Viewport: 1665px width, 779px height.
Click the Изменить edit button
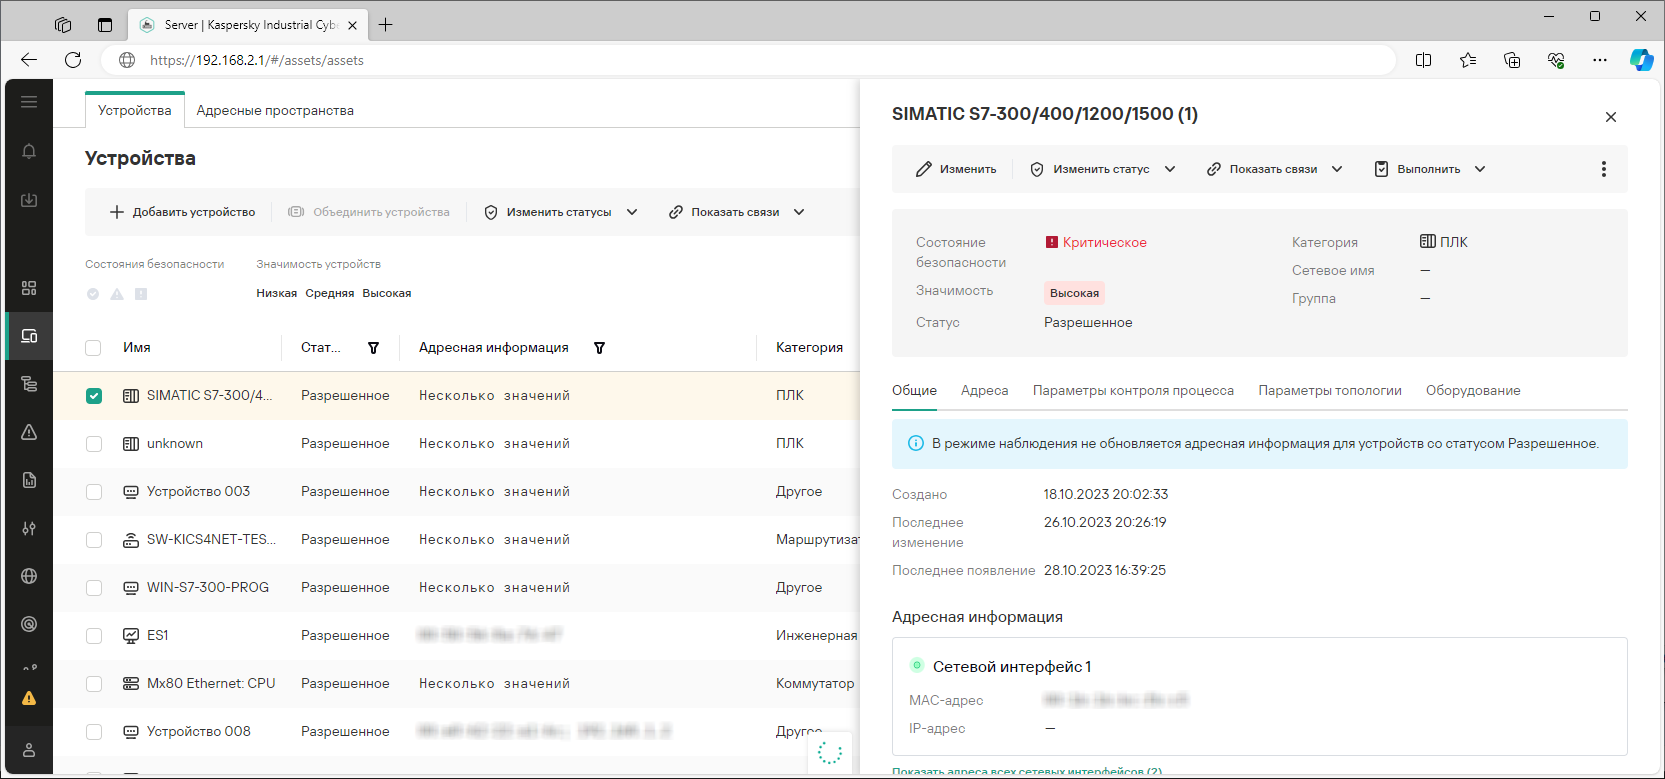tap(956, 169)
